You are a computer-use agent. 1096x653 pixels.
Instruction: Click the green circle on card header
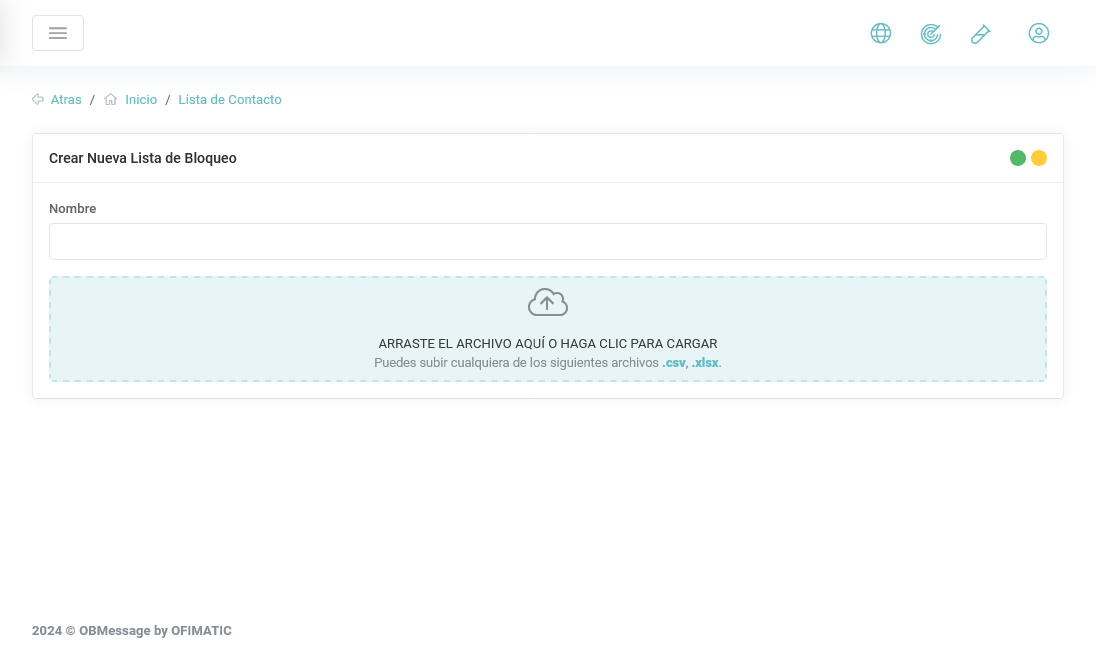tap(1018, 158)
